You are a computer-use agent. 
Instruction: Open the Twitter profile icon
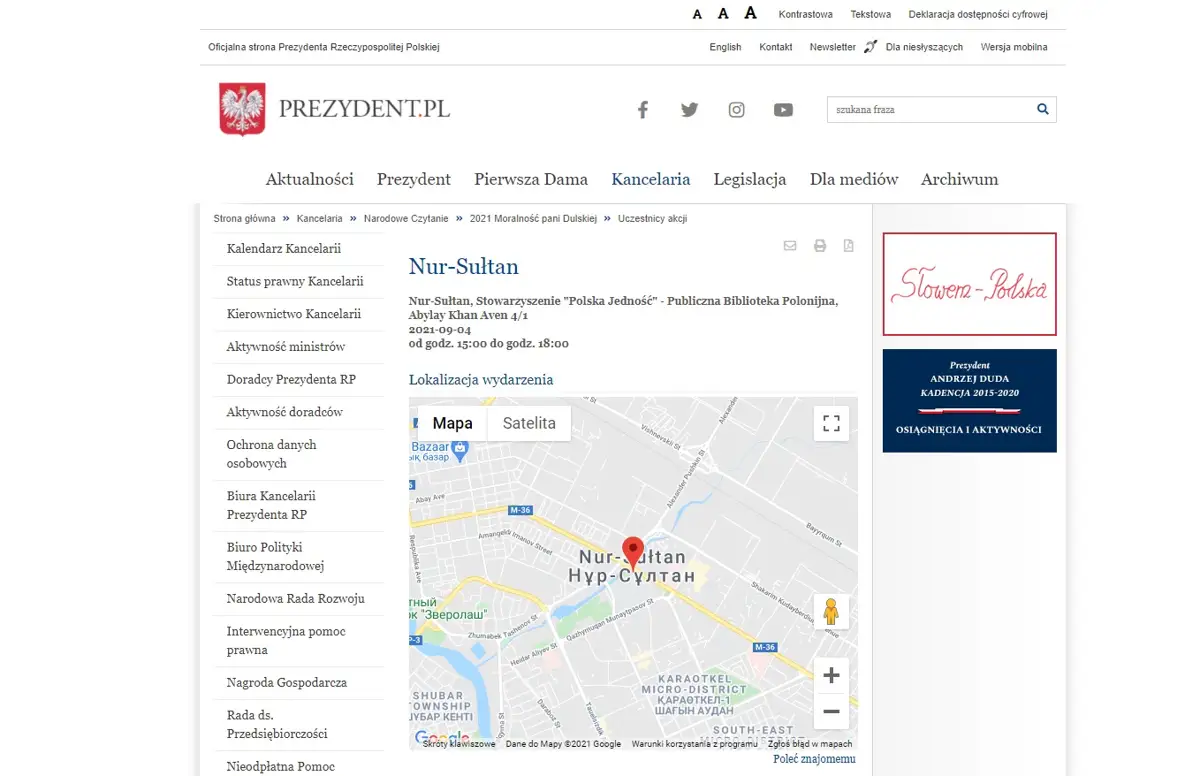[690, 110]
